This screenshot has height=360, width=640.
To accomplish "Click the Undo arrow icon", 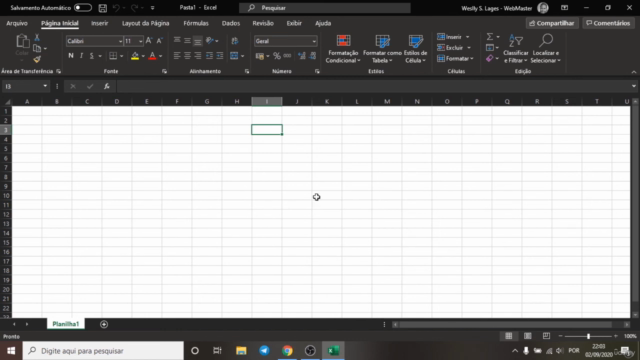I will point(116,8).
